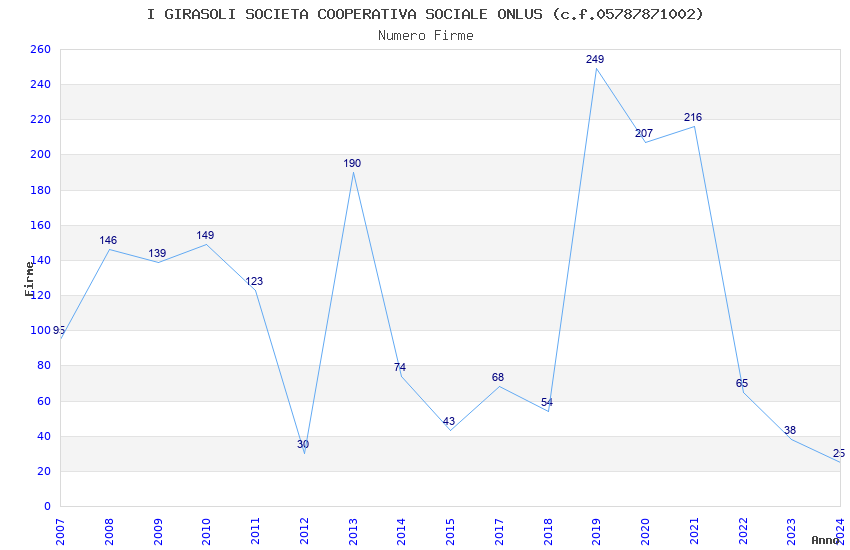Click the x-axis year label 2014
The height and width of the screenshot is (550, 850).
tap(401, 531)
